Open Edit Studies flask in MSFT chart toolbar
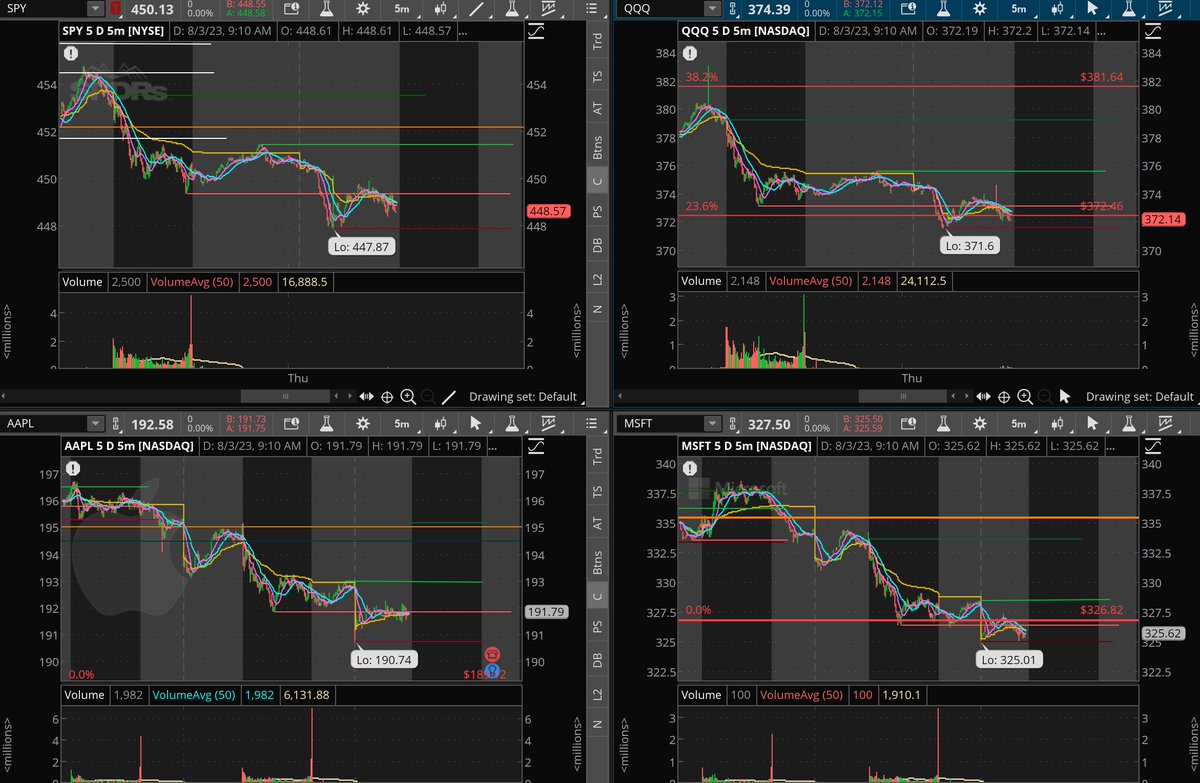Image resolution: width=1200 pixels, height=783 pixels. [944, 423]
